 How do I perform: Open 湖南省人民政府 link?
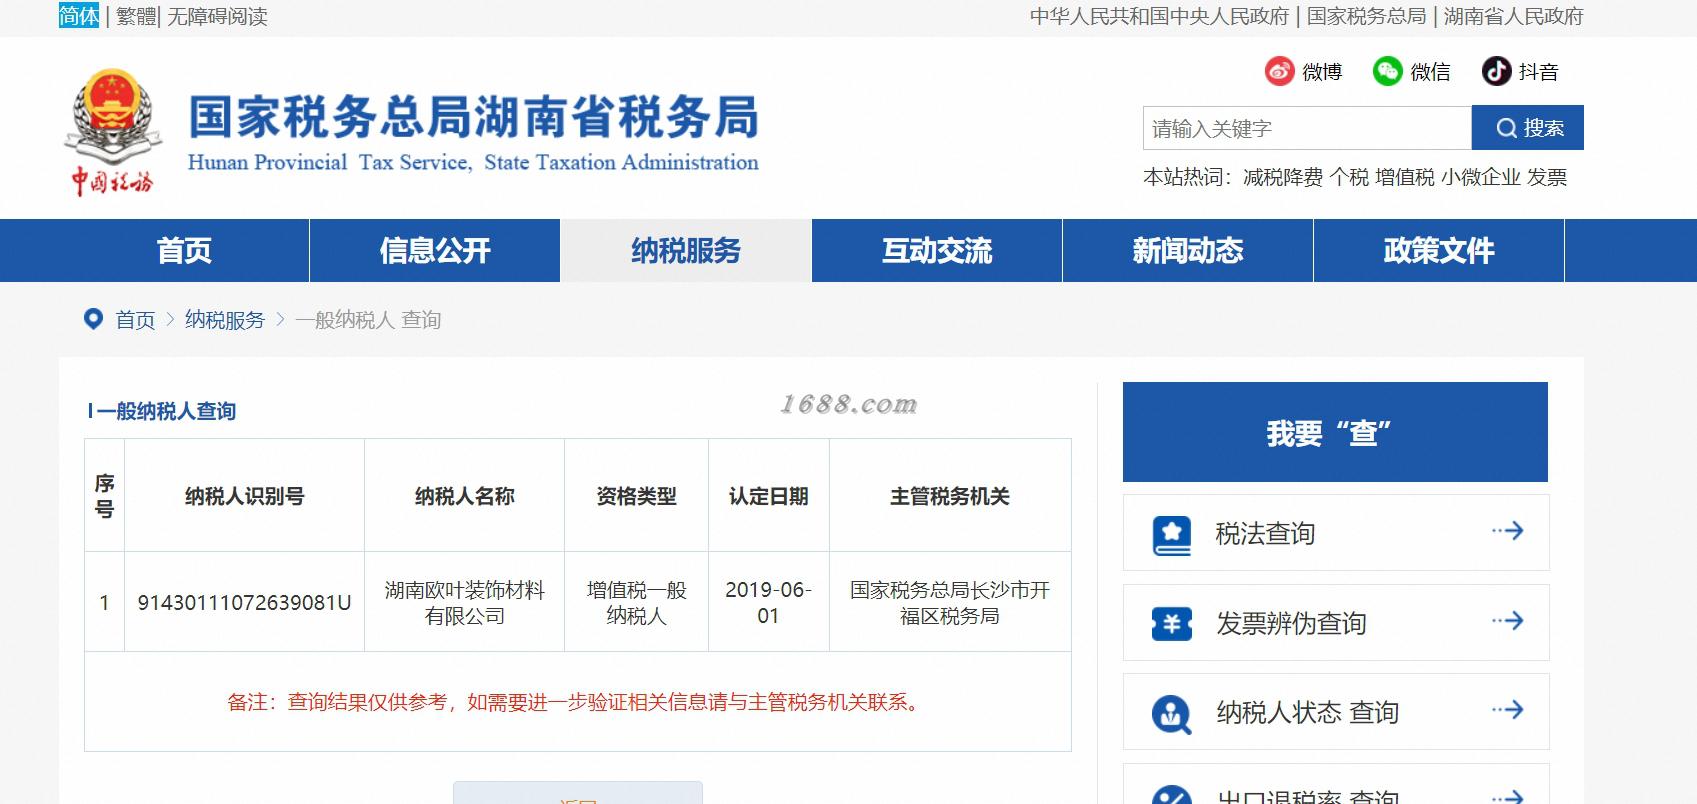coord(1513,16)
